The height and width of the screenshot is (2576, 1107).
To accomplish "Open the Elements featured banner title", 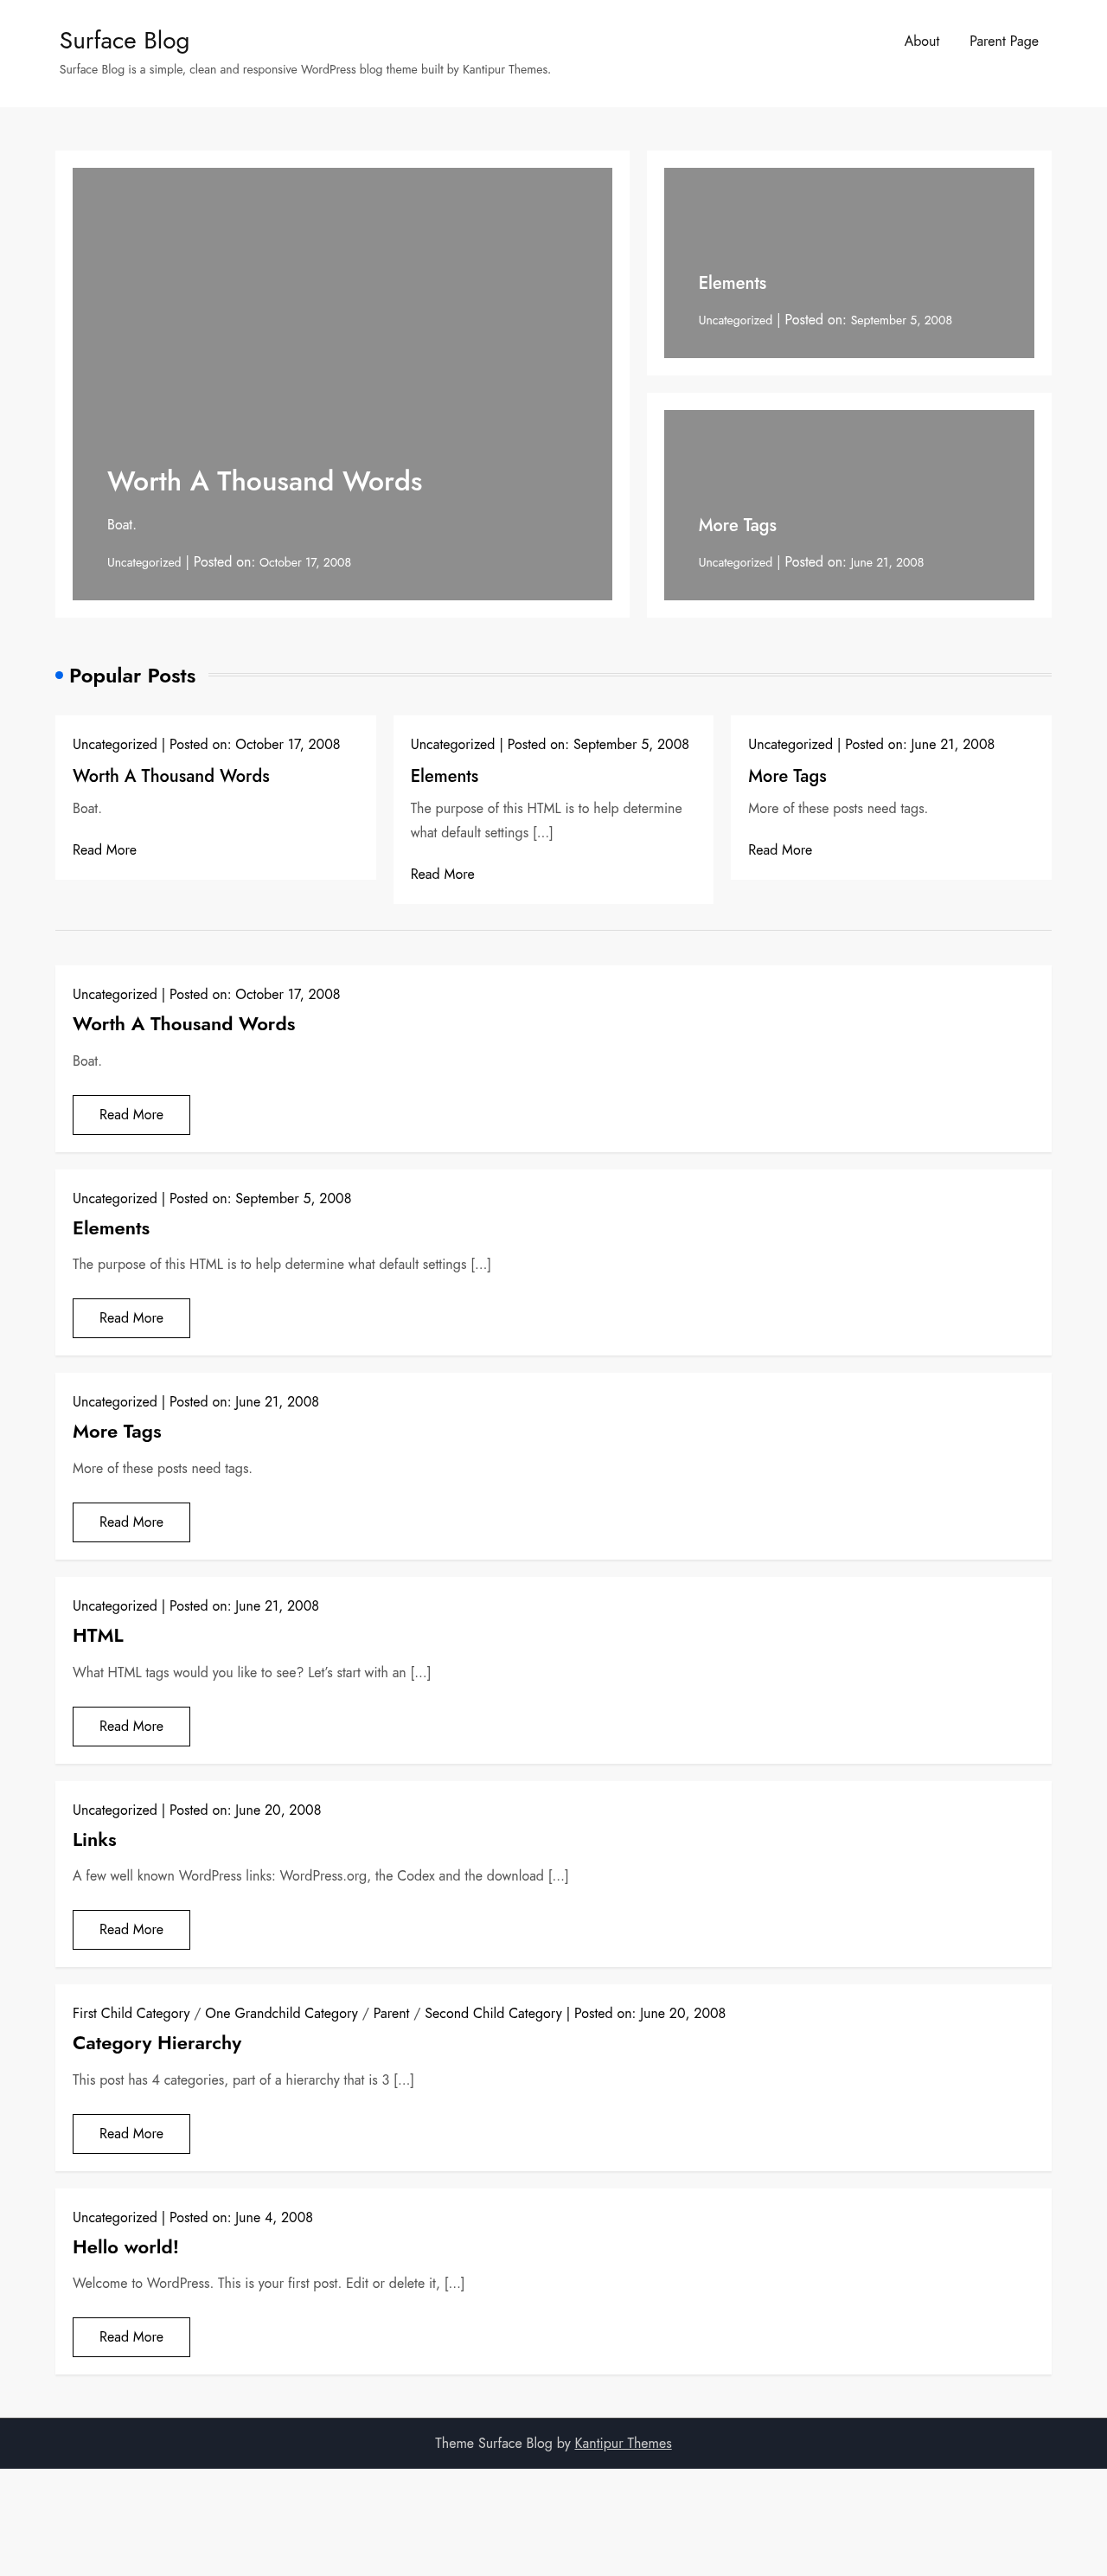I will point(732,283).
